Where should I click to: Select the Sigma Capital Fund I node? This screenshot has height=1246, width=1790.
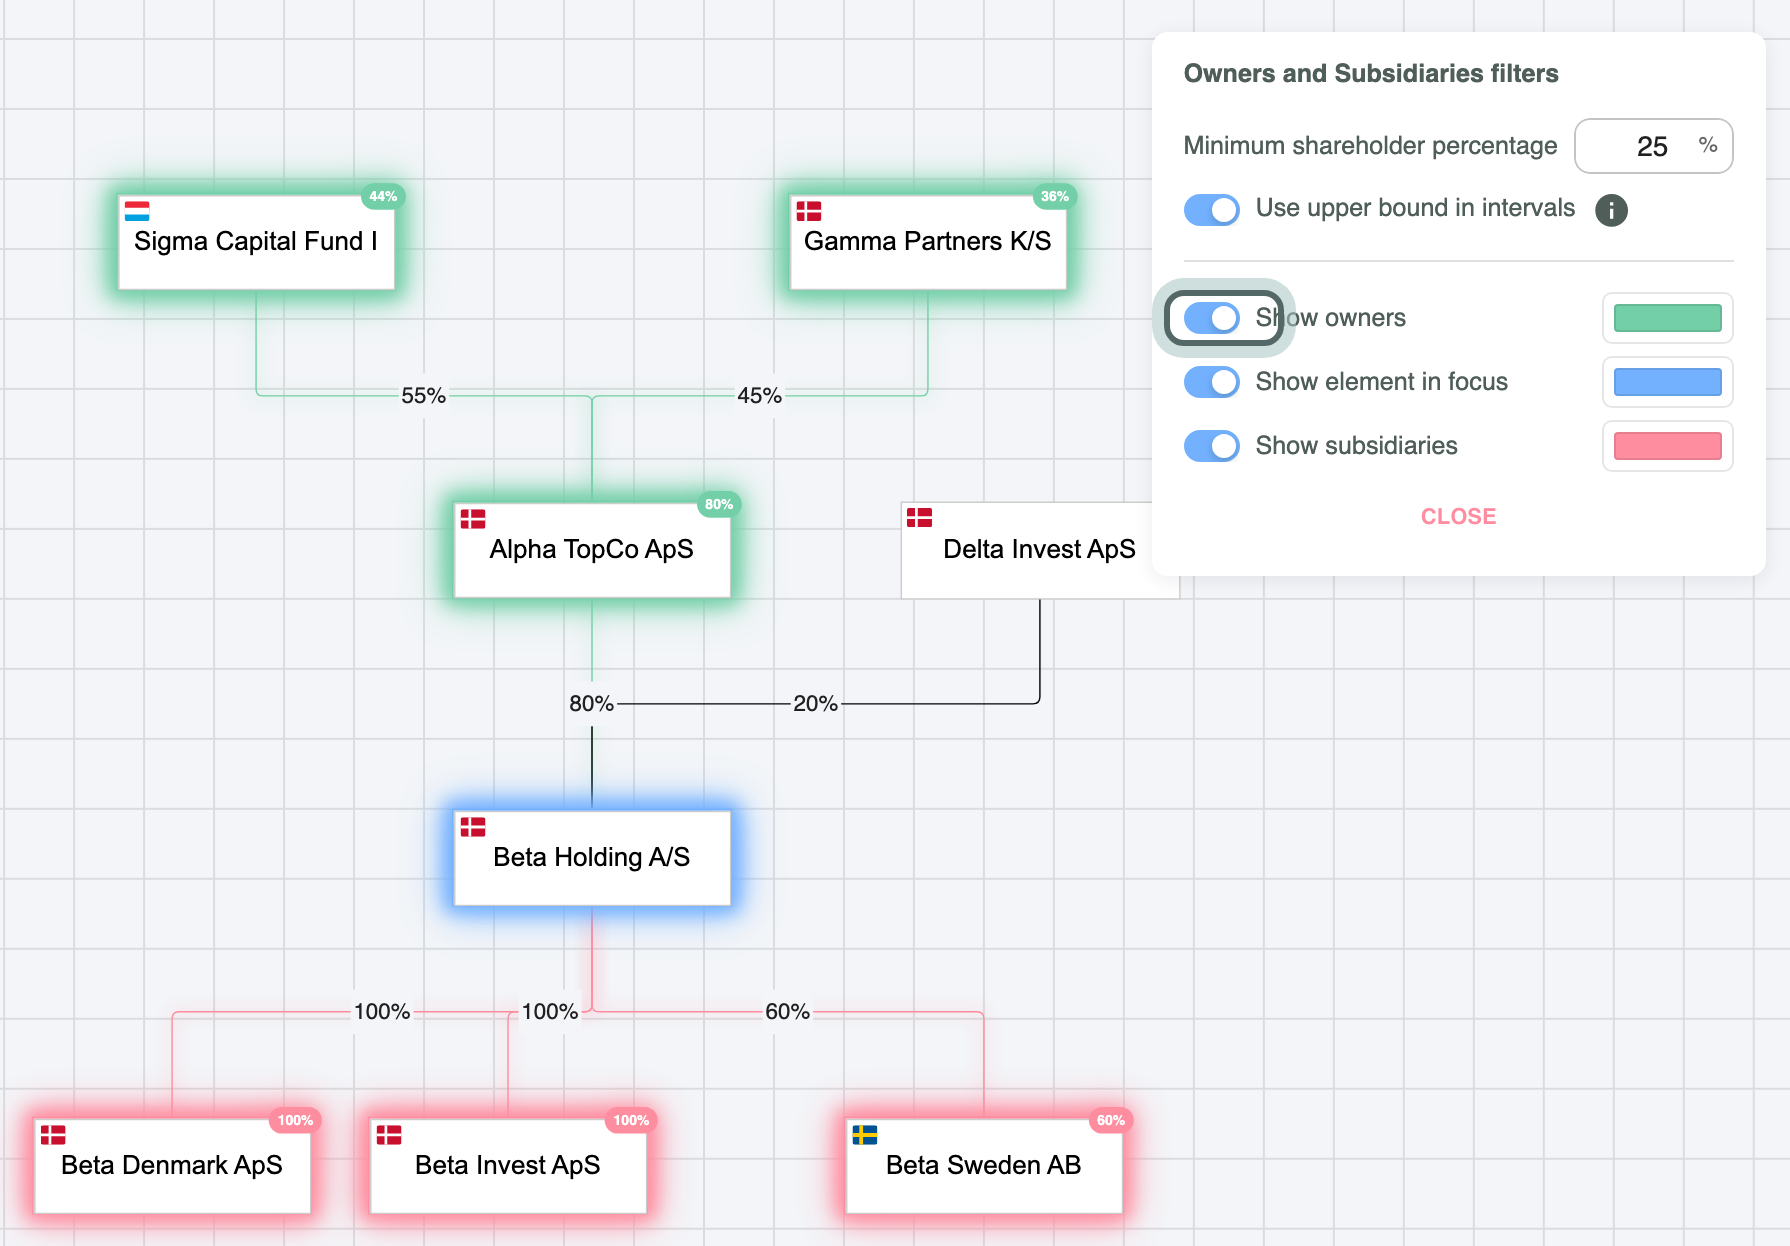point(256,242)
